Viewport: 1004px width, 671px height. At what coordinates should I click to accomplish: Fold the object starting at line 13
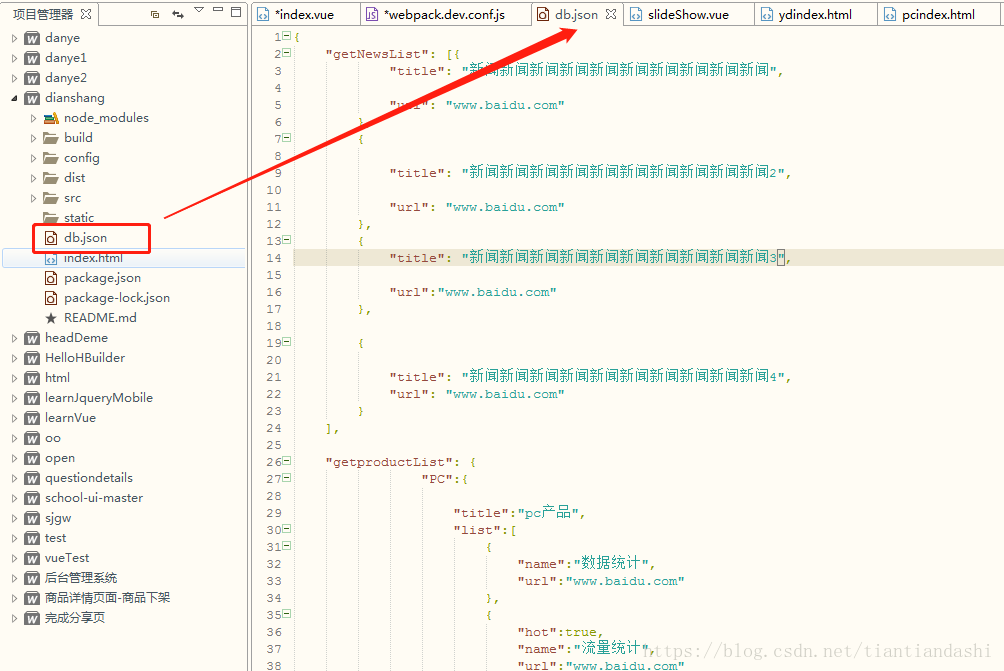click(x=286, y=240)
